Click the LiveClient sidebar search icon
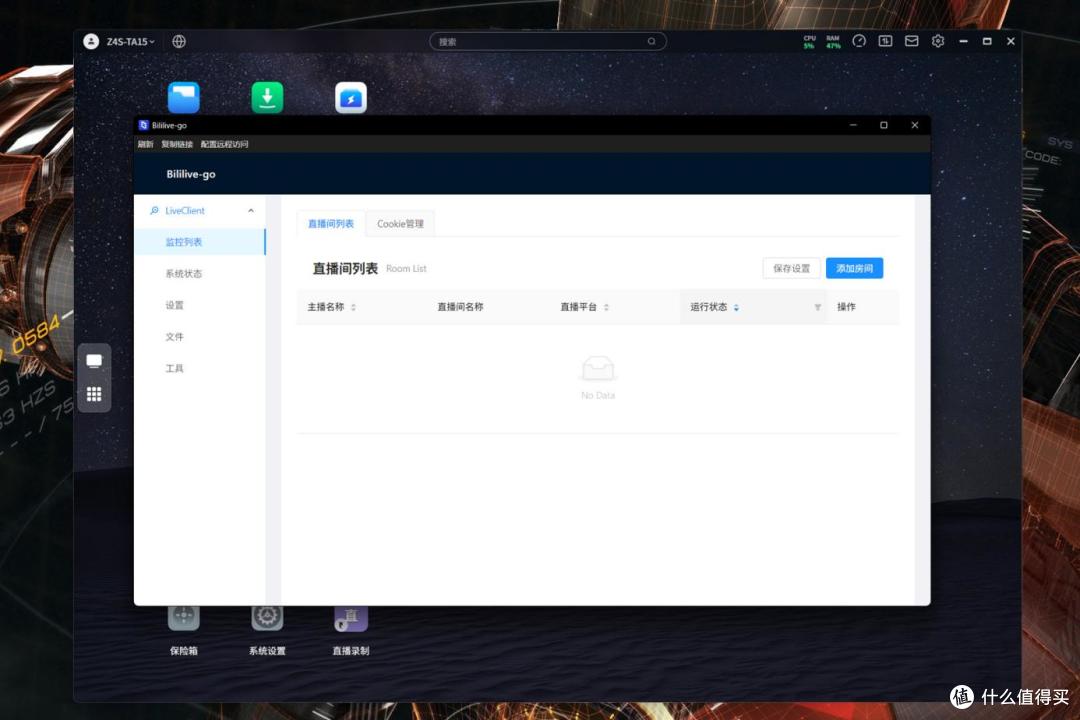Image resolution: width=1080 pixels, height=720 pixels. tap(154, 211)
